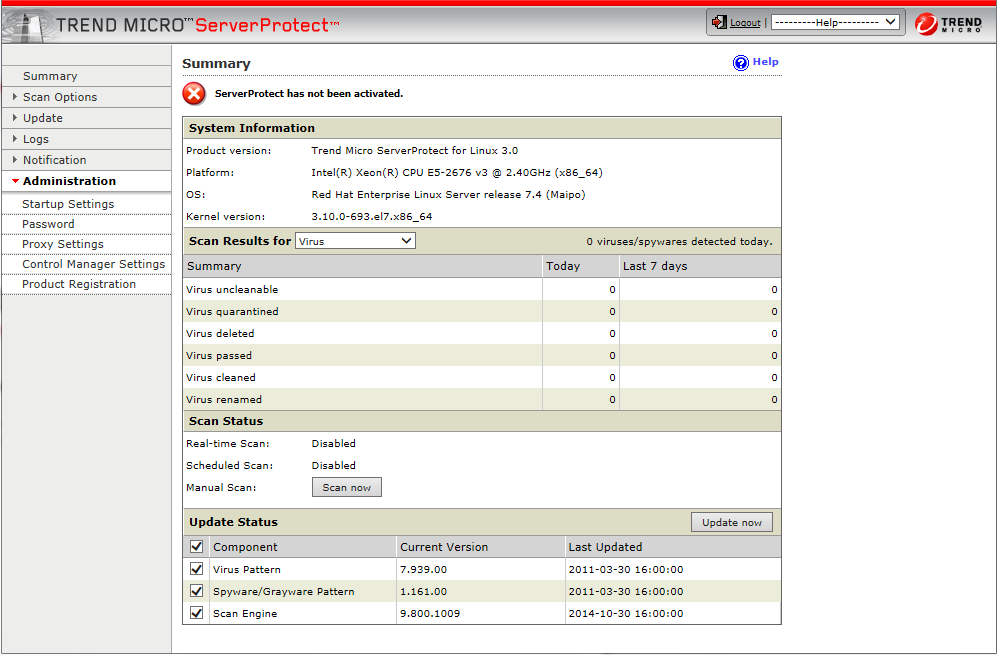Select Scan Options in the sidebar
The height and width of the screenshot is (655, 997).
[60, 97]
